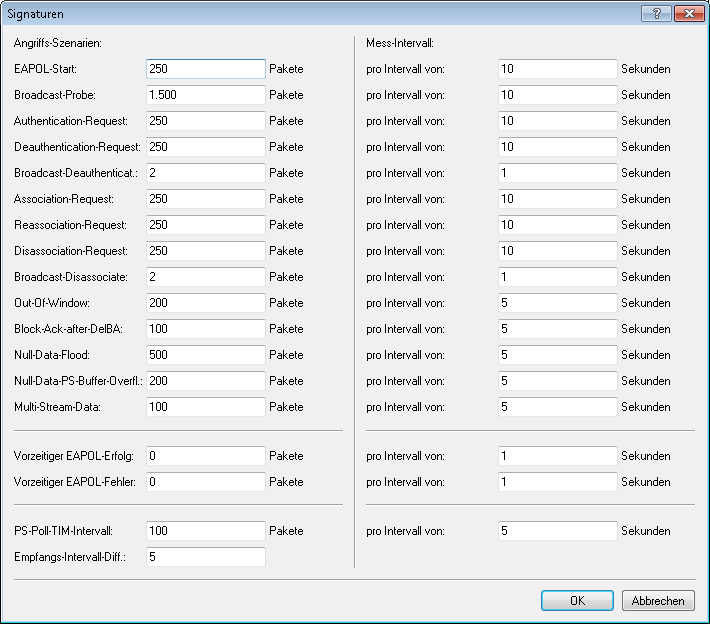Viewport: 710px width, 624px height.
Task: Edit the Broadcast-Probe packets field
Action: point(205,95)
